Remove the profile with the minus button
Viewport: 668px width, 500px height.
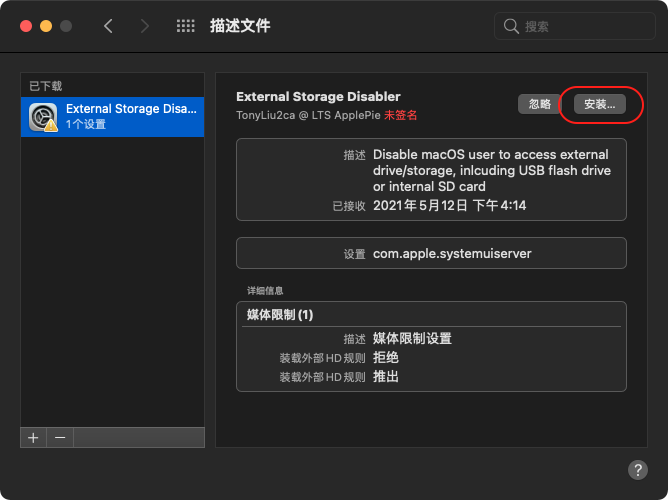pyautogui.click(x=59, y=438)
